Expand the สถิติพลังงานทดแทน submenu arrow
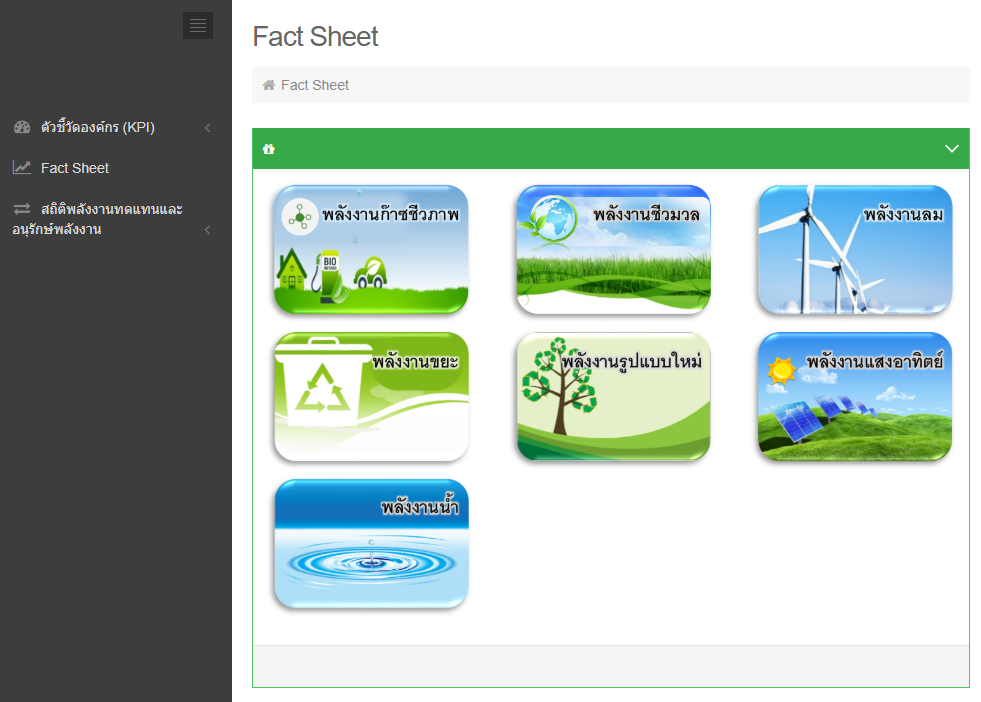Image resolution: width=981 pixels, height=702 pixels. (x=207, y=230)
